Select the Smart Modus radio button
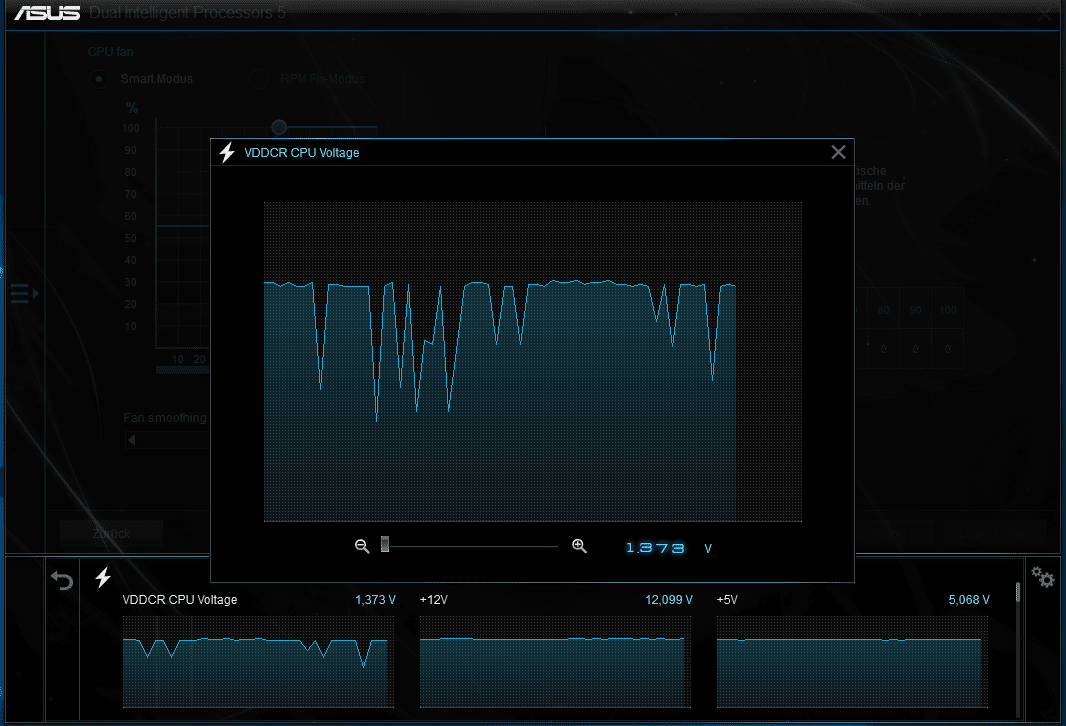 pyautogui.click(x=99, y=79)
